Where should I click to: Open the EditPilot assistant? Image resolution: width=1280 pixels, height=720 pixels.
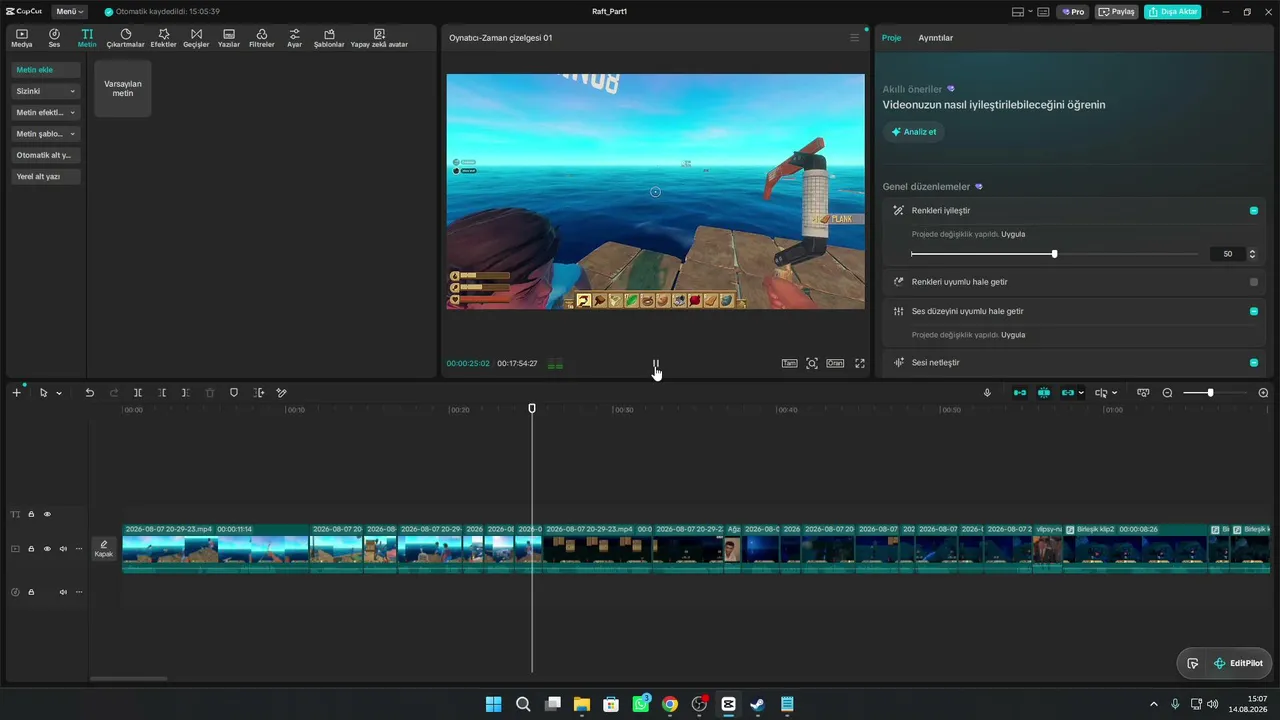tap(1238, 663)
